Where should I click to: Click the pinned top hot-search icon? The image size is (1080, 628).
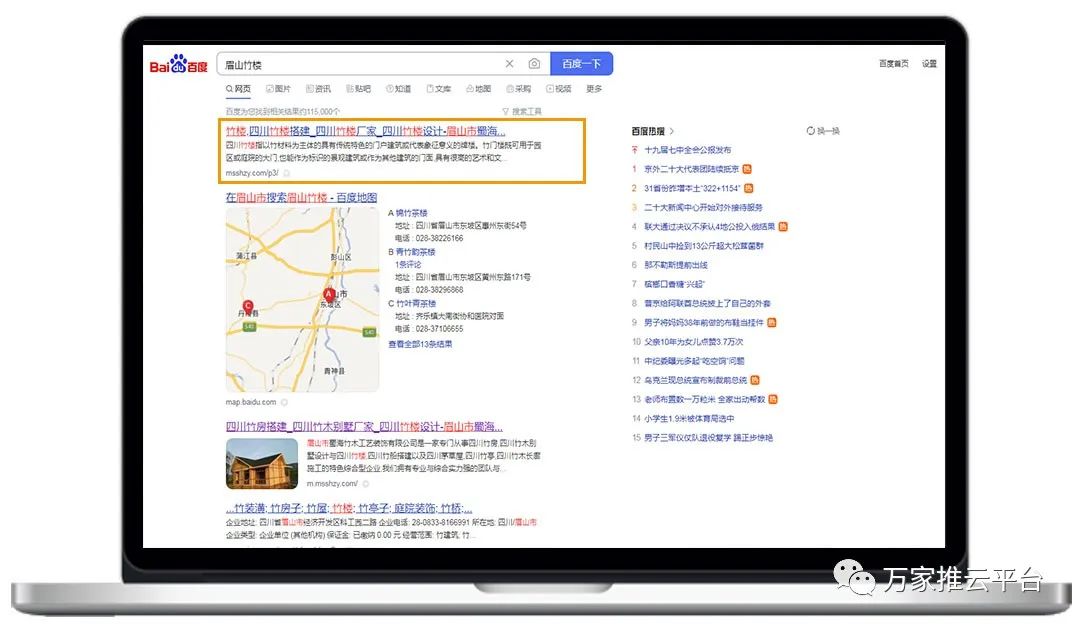pyautogui.click(x=635, y=150)
